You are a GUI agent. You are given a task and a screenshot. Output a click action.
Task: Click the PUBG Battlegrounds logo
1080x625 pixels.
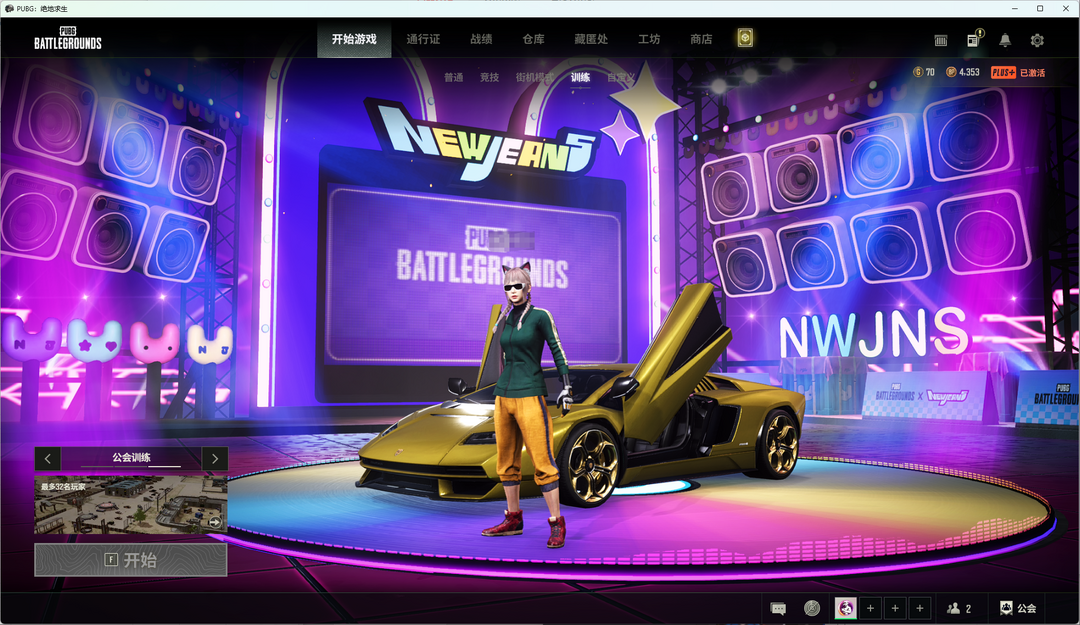(x=68, y=39)
